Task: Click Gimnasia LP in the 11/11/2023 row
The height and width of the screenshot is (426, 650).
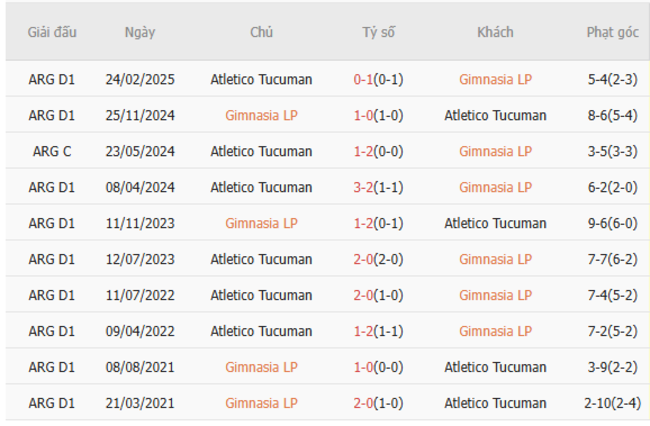Action: point(261,223)
